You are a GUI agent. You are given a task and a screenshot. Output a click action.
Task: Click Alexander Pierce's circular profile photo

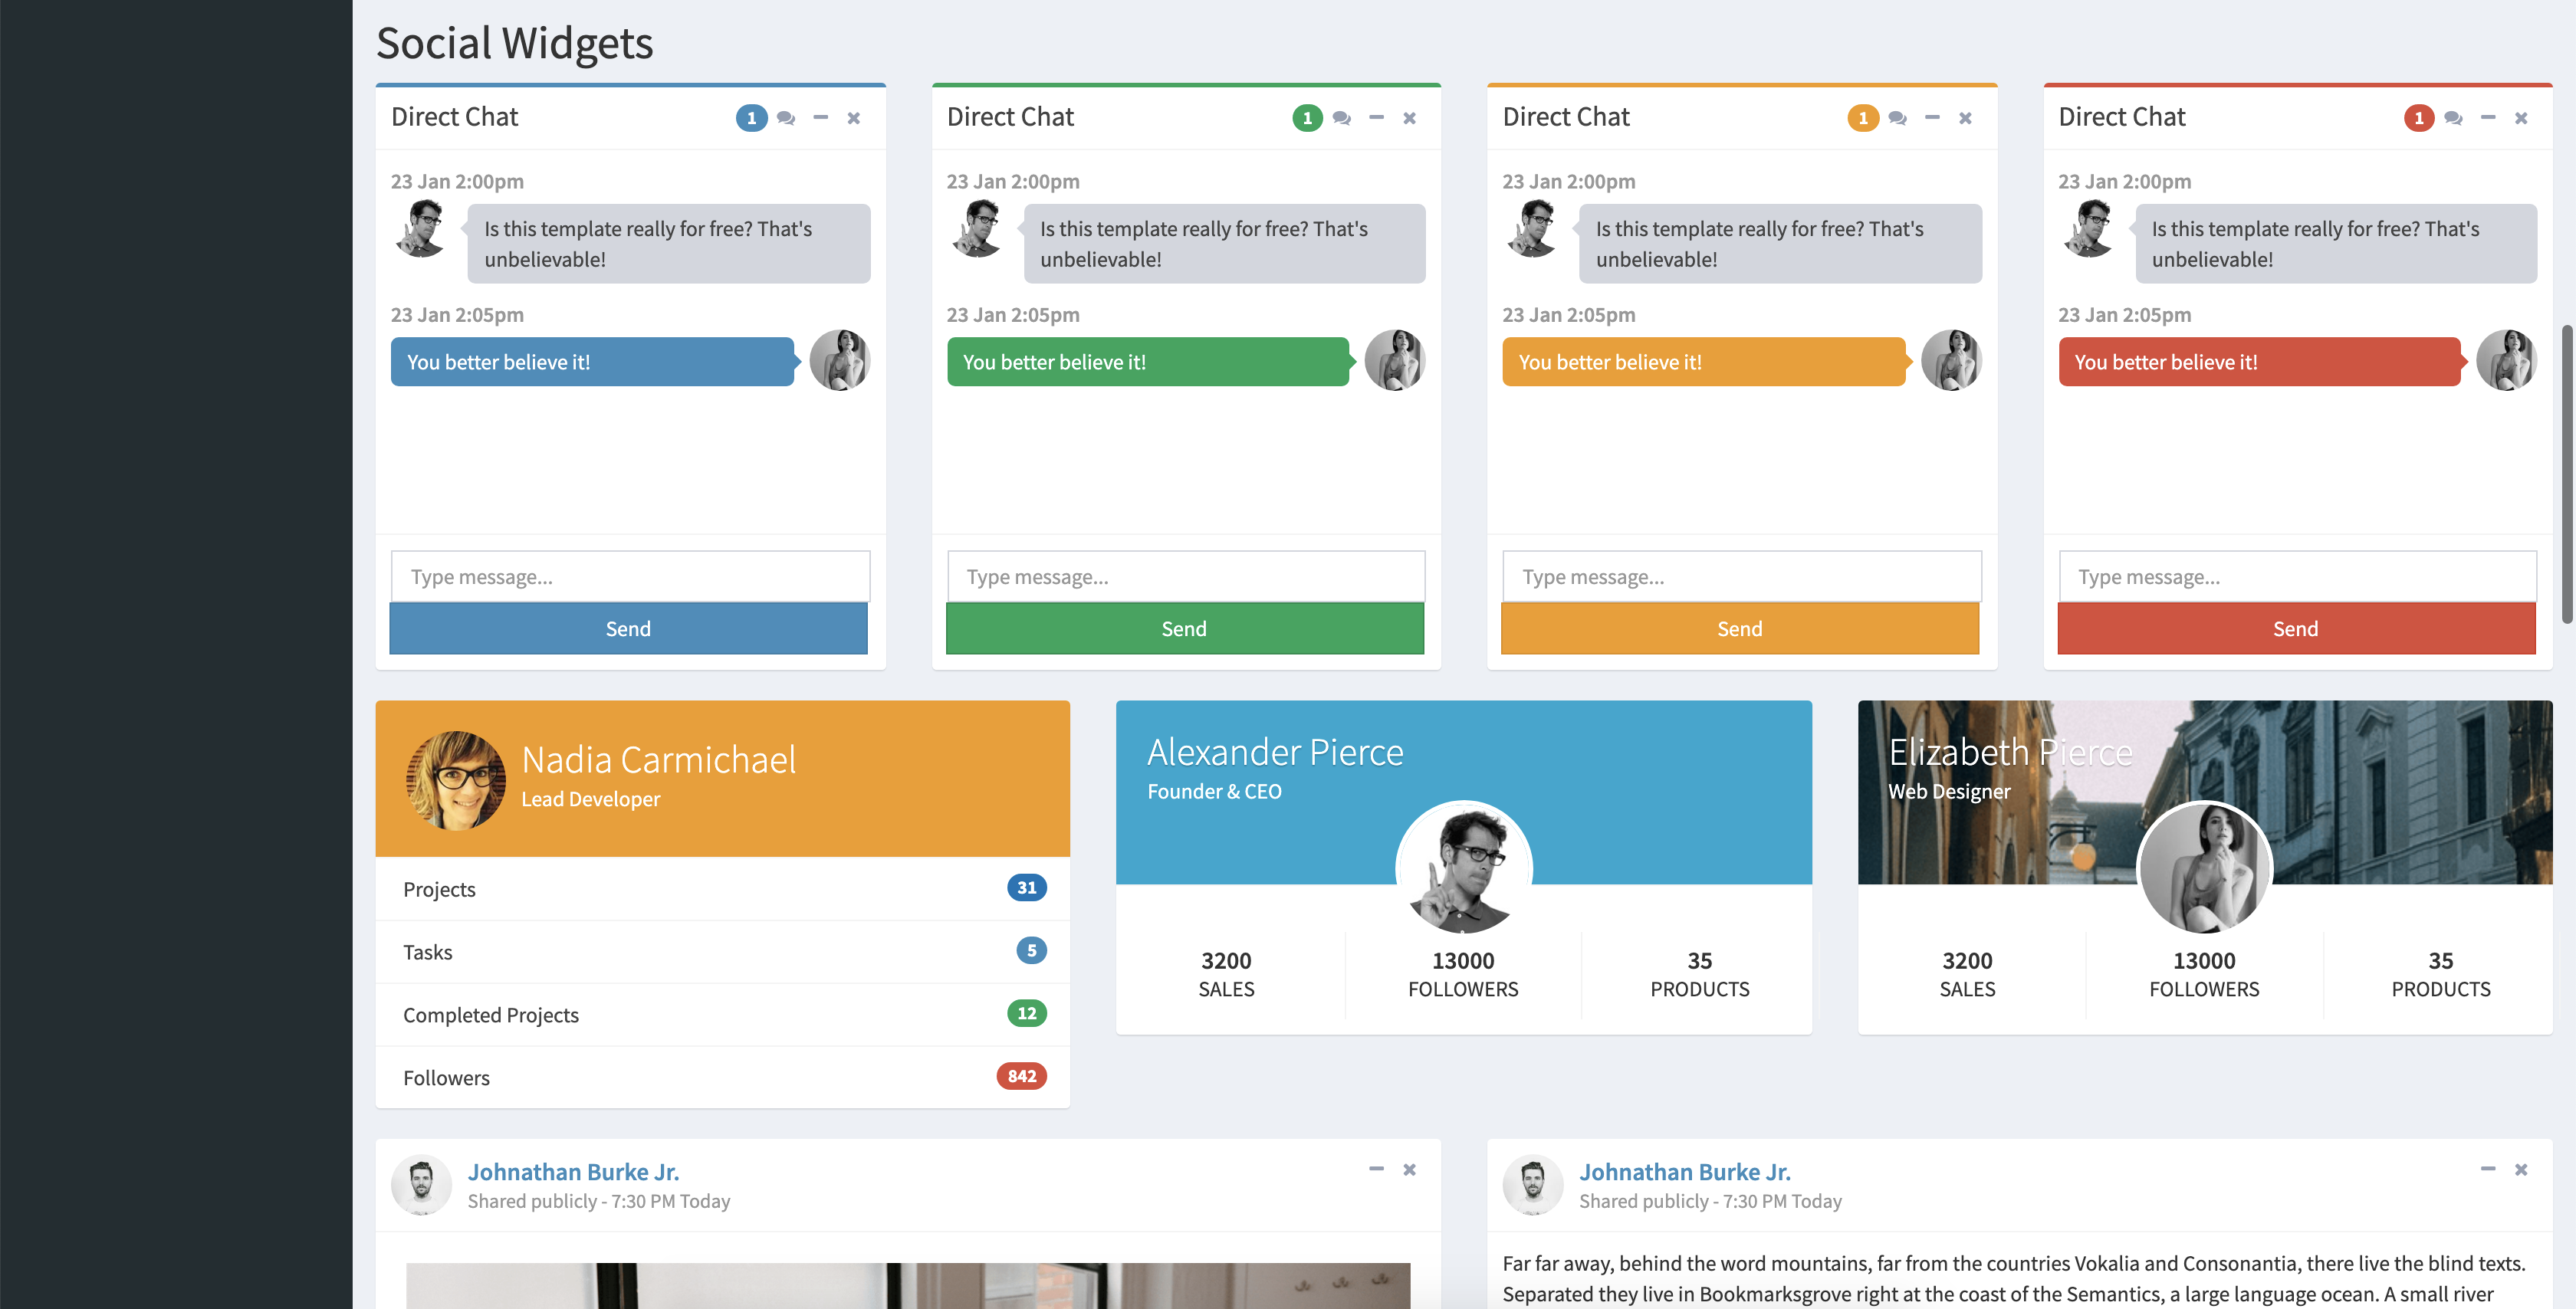pos(1464,868)
